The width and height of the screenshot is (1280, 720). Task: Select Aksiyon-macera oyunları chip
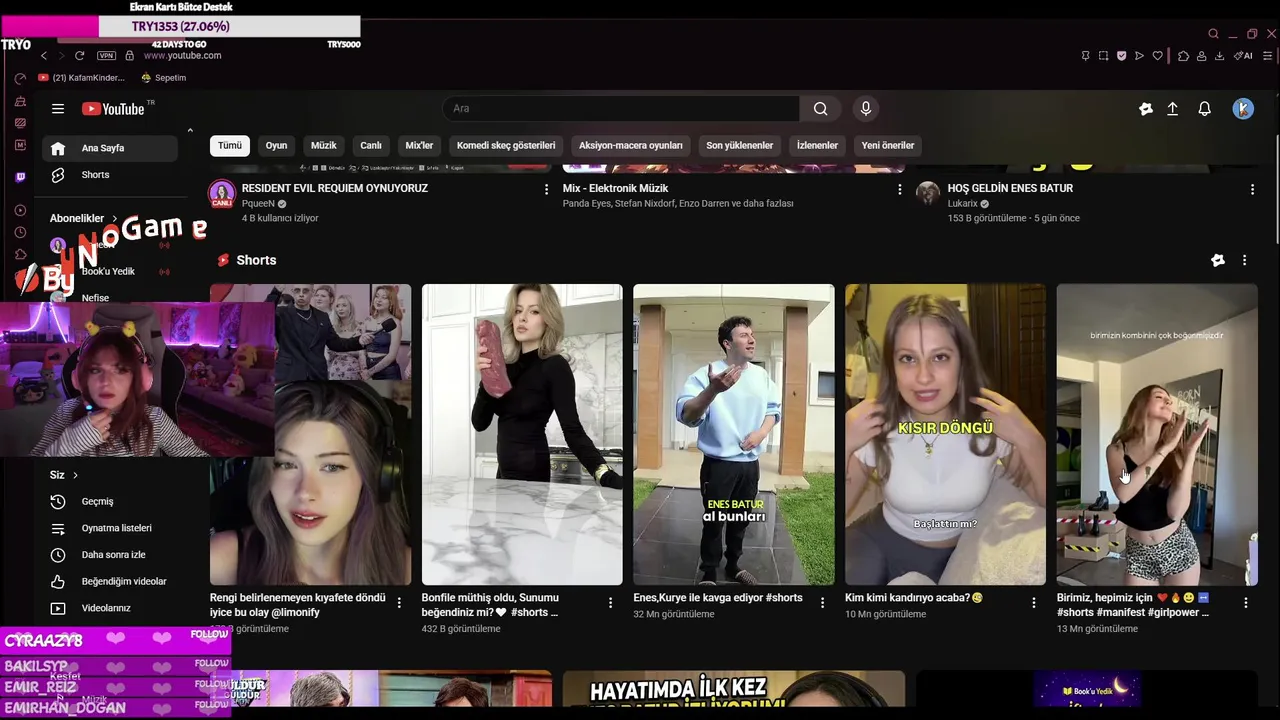(631, 145)
